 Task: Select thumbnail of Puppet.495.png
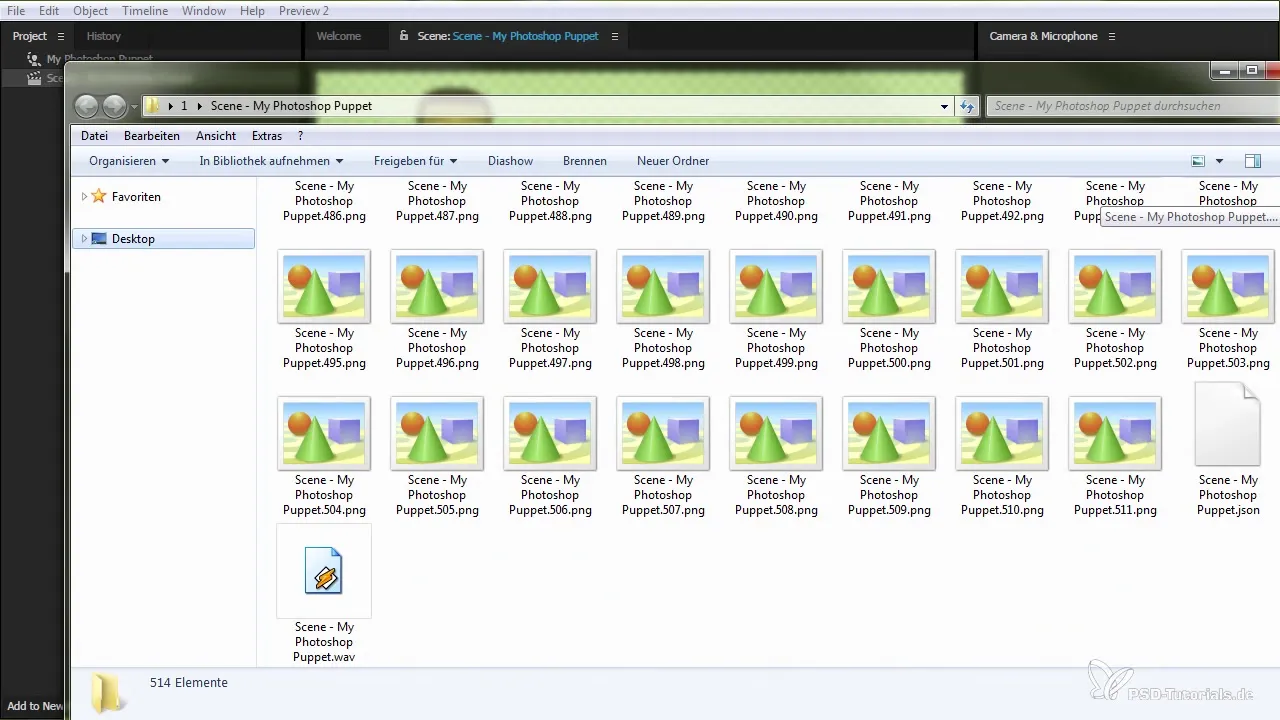click(324, 286)
